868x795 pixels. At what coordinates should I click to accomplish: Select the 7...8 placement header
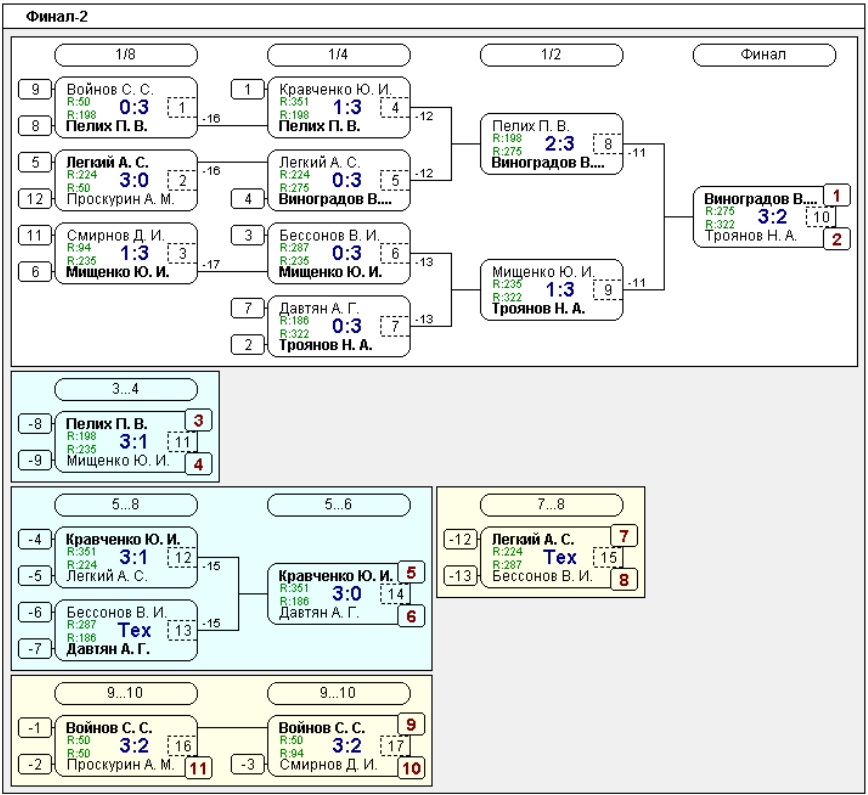click(x=551, y=505)
